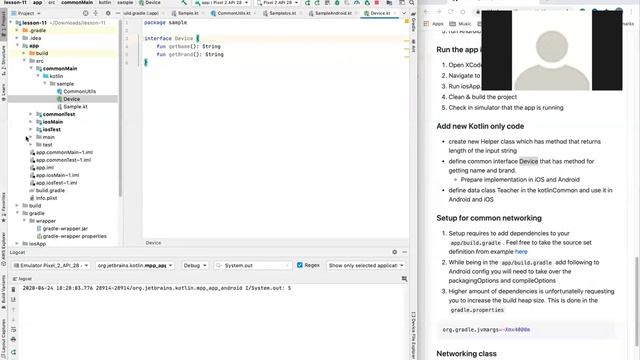The height and width of the screenshot is (360, 640).
Task: Minimize the Logcat panel
Action: pos(404,252)
